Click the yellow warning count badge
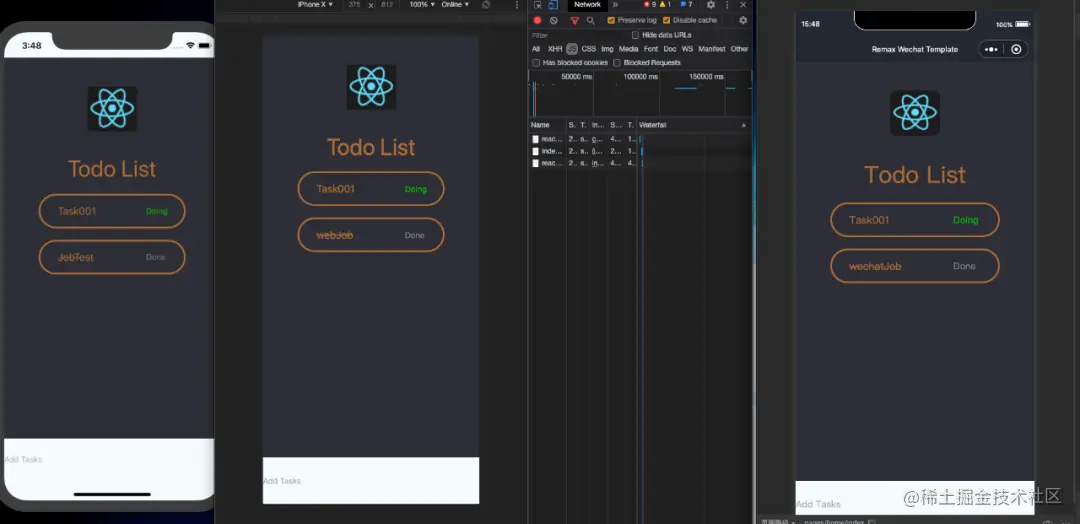This screenshot has width=1080, height=524. (x=665, y=5)
